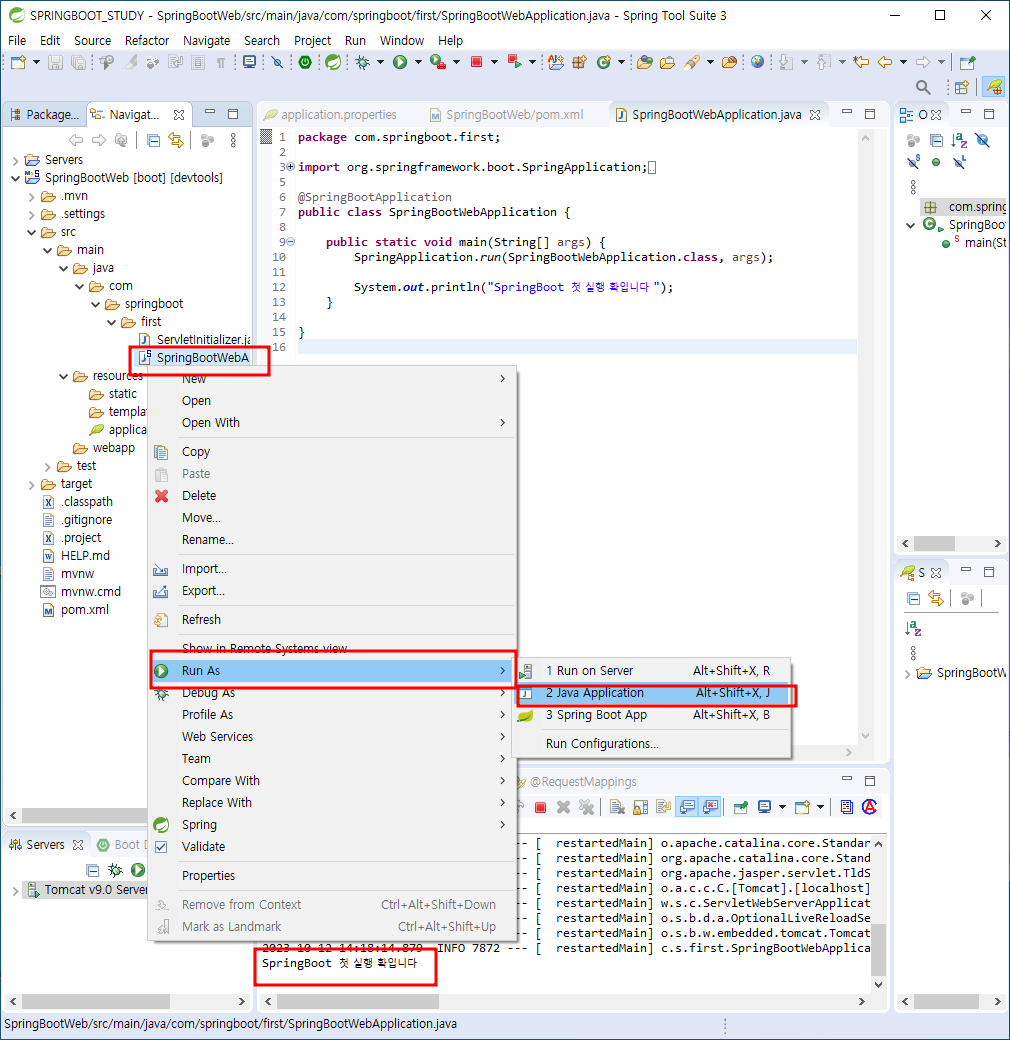
Task: Click Pin Console icon
Action: (741, 807)
